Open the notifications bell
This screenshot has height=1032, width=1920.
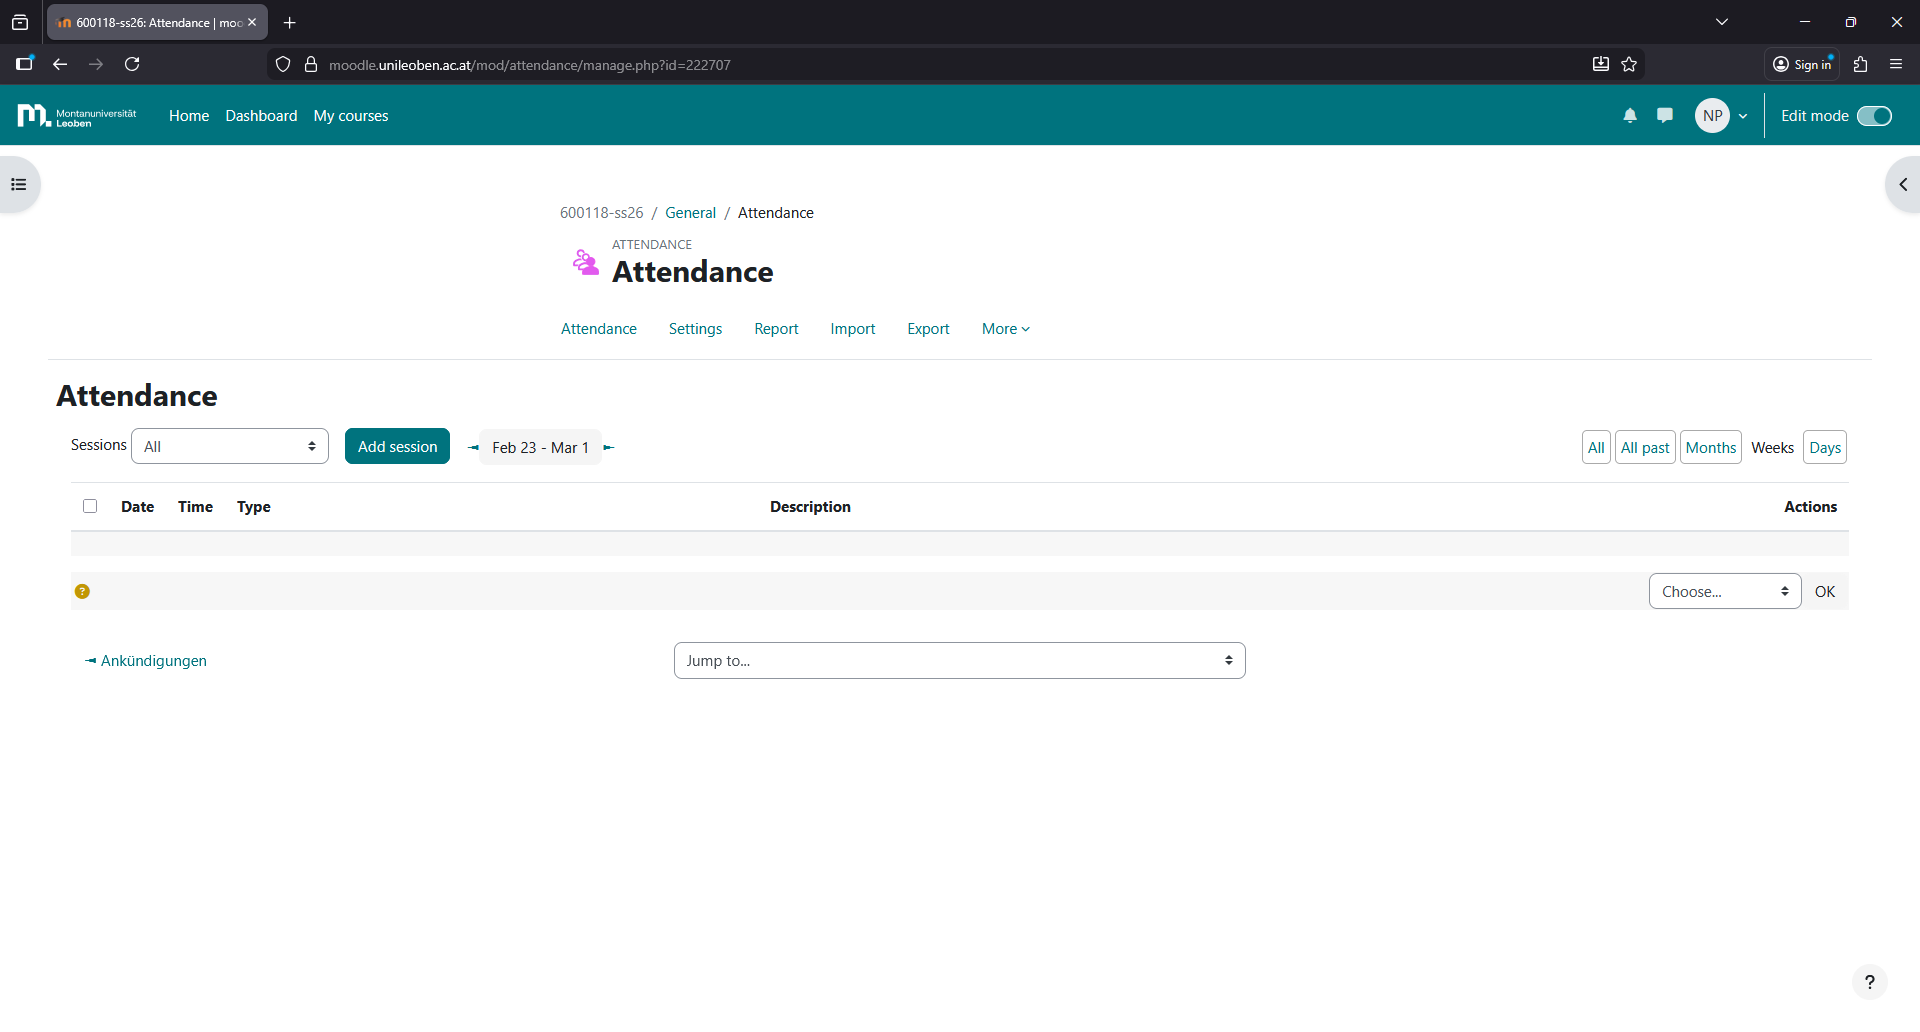pyautogui.click(x=1630, y=116)
